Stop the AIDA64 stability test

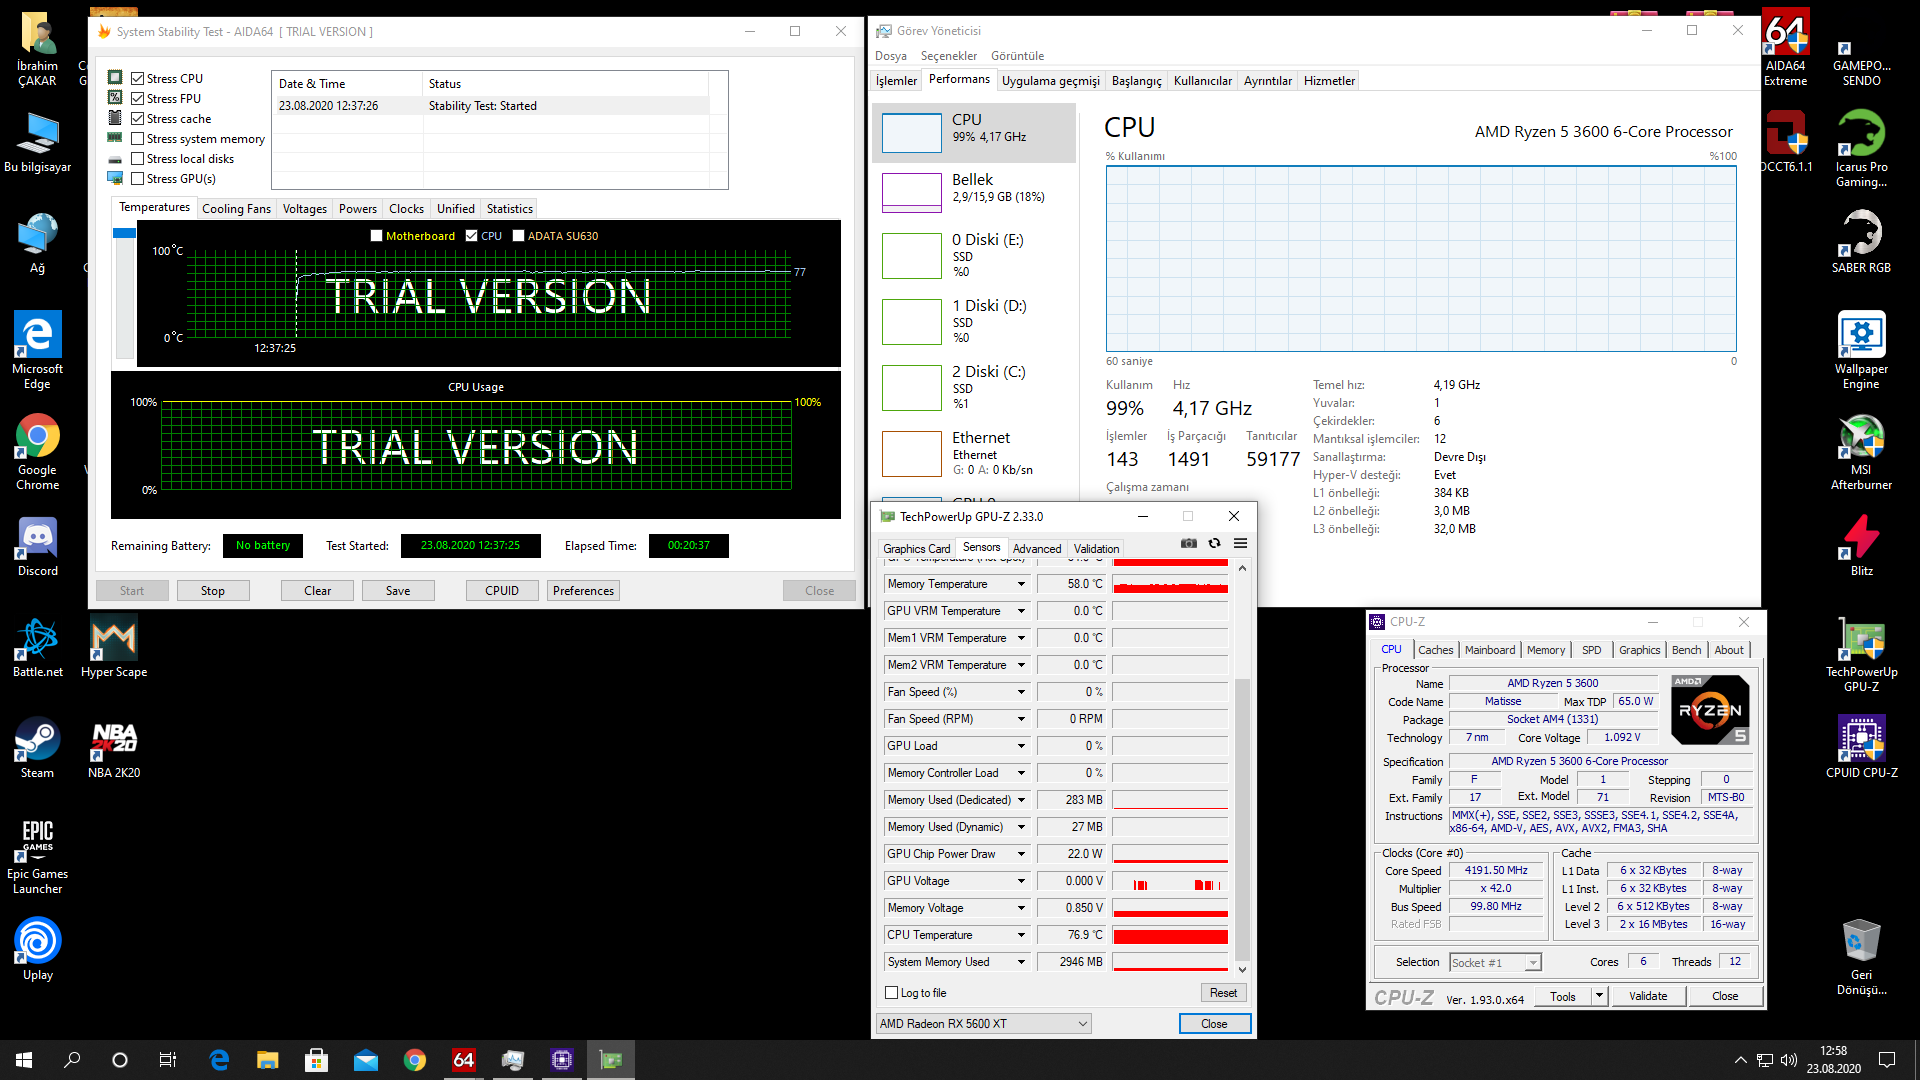tap(213, 591)
